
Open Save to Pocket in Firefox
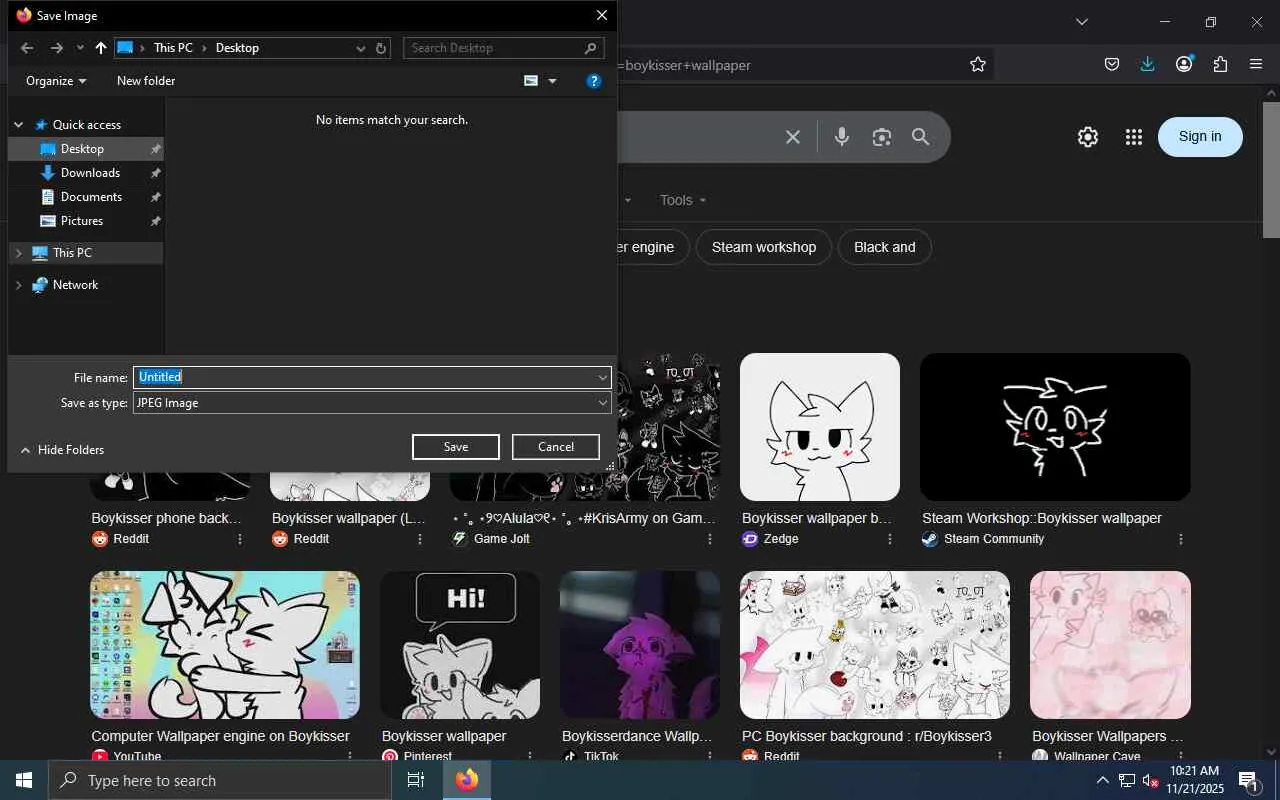[1112, 64]
